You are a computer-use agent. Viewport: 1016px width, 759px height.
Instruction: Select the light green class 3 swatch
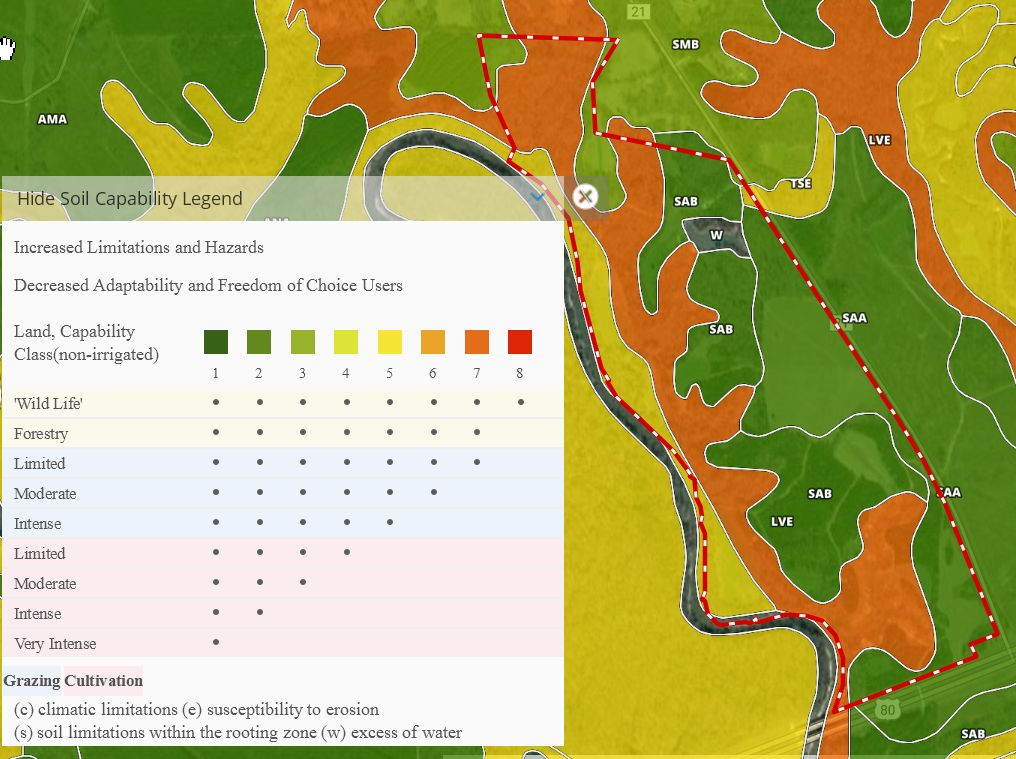[x=303, y=342]
